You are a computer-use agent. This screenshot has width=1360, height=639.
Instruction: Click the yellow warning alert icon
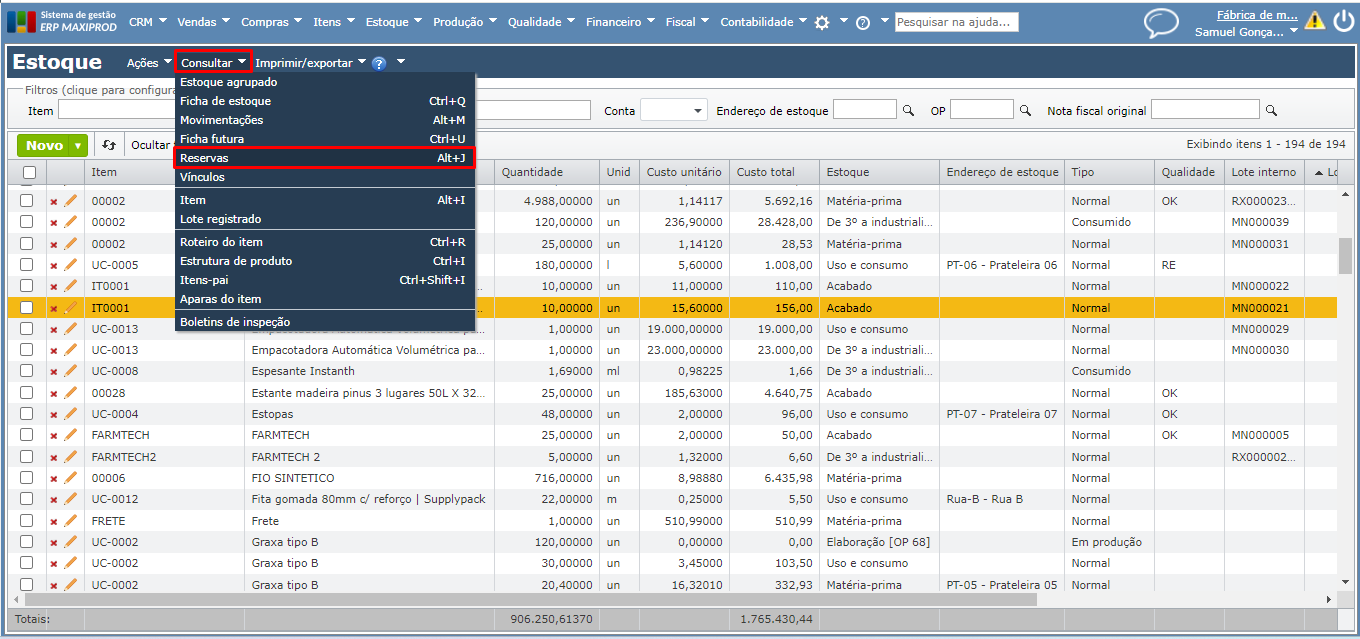tap(1314, 21)
